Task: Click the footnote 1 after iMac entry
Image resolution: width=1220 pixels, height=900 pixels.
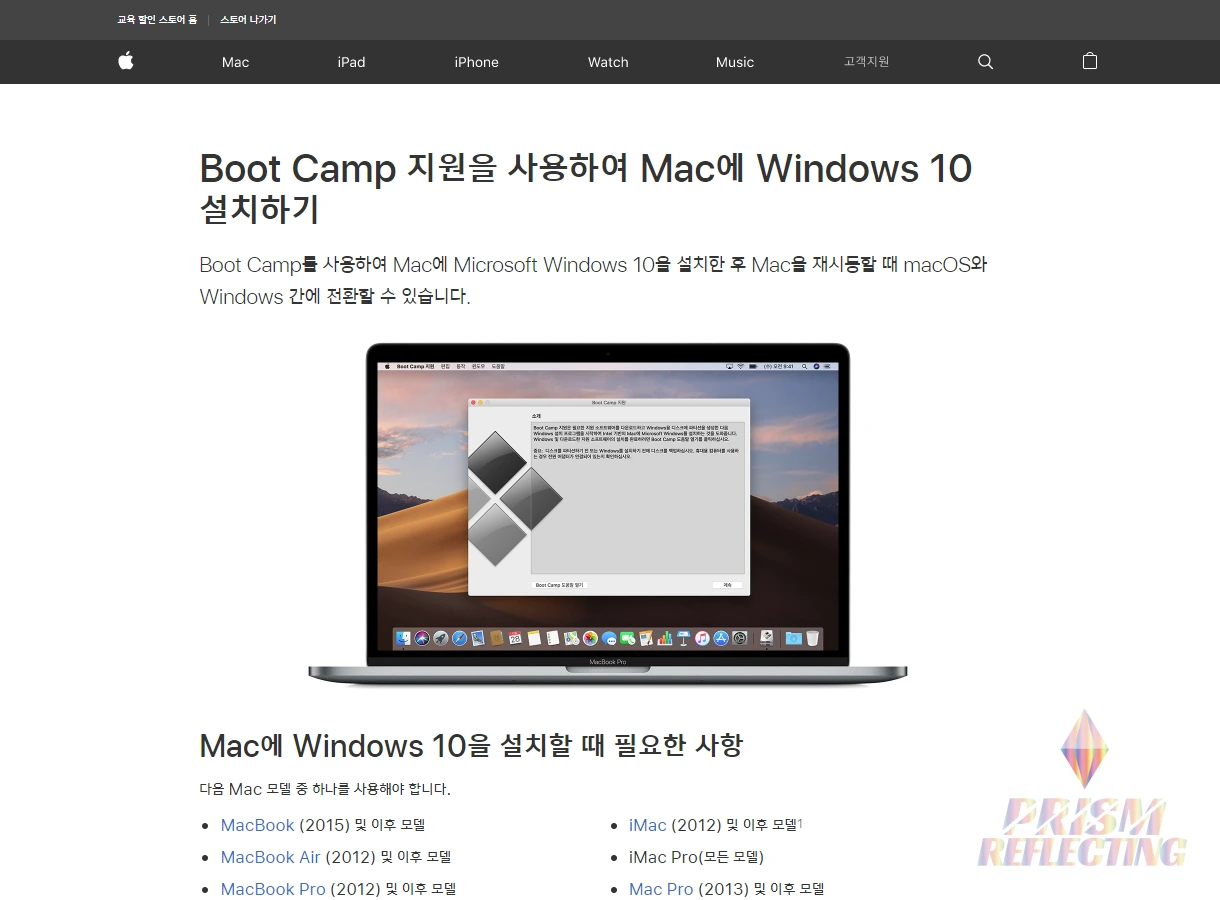Action: click(800, 822)
